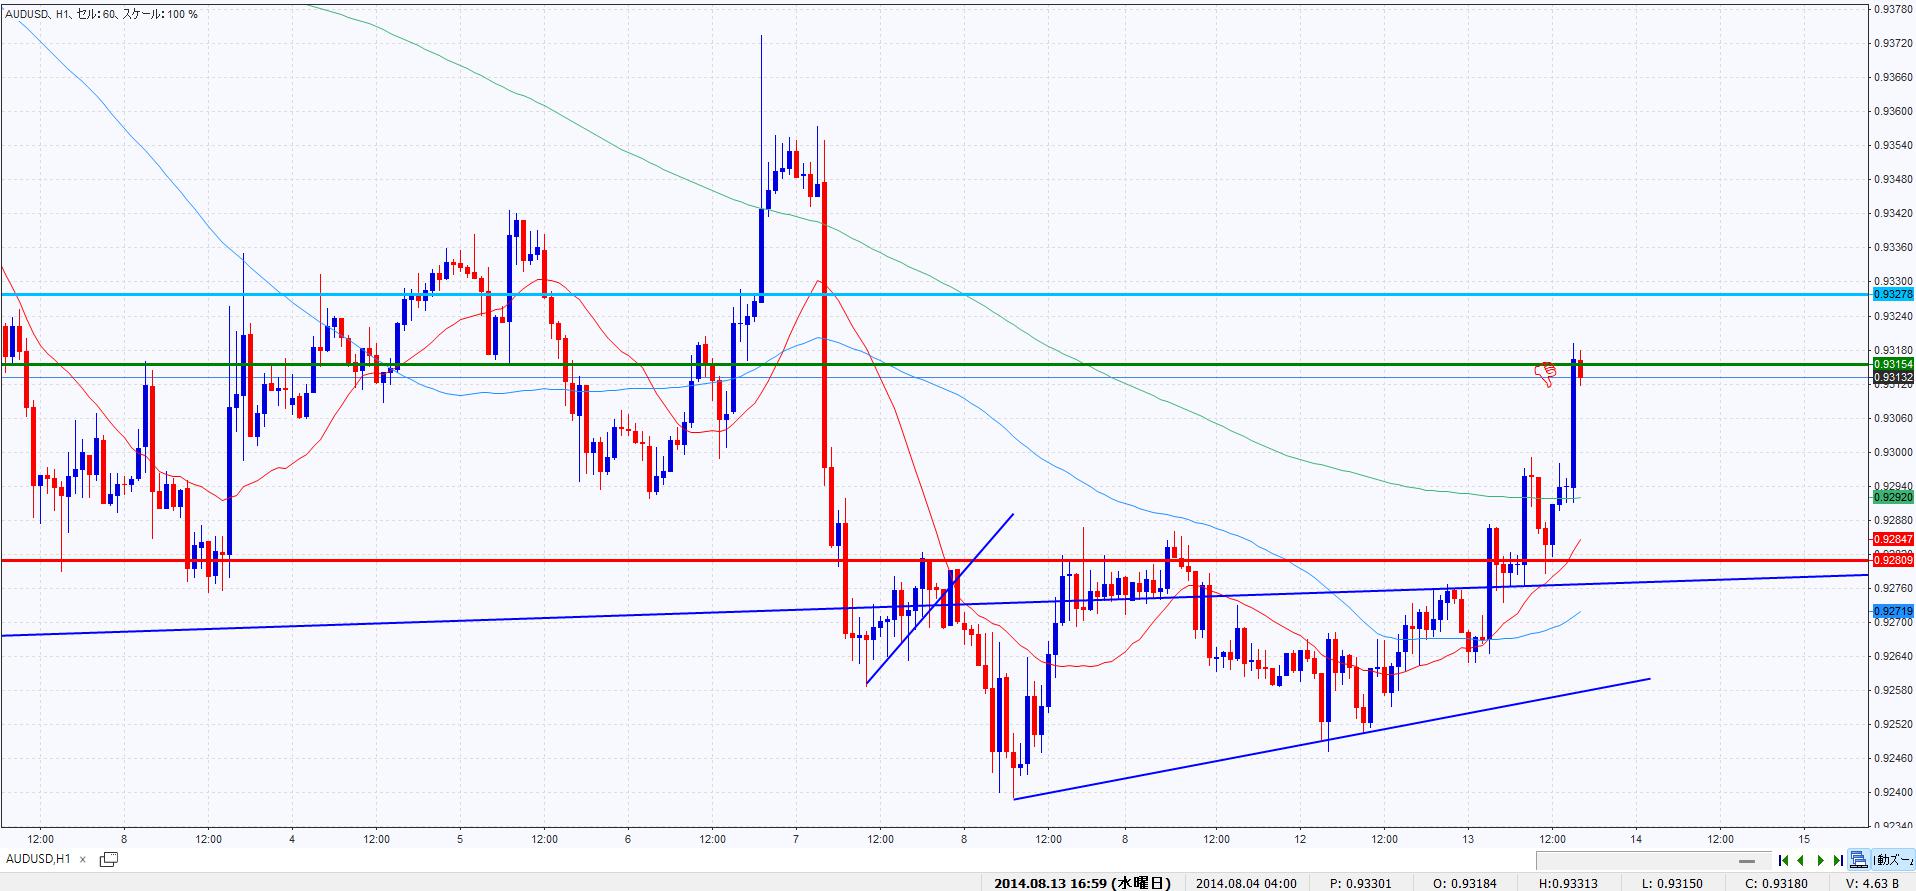
Task: Toggle the auto zoom button
Action: [1894, 860]
